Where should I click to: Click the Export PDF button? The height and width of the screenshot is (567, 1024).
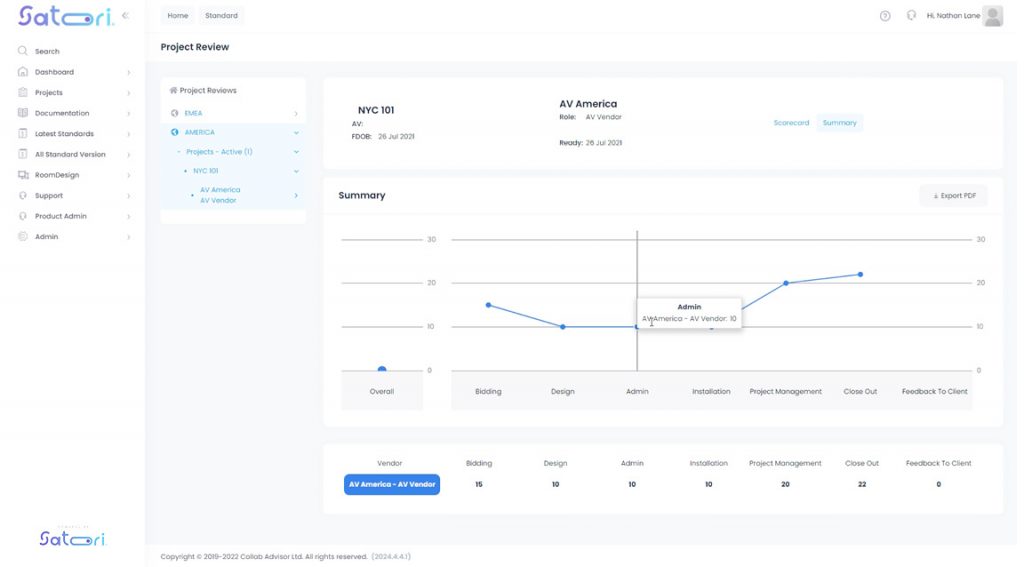pyautogui.click(x=953, y=196)
